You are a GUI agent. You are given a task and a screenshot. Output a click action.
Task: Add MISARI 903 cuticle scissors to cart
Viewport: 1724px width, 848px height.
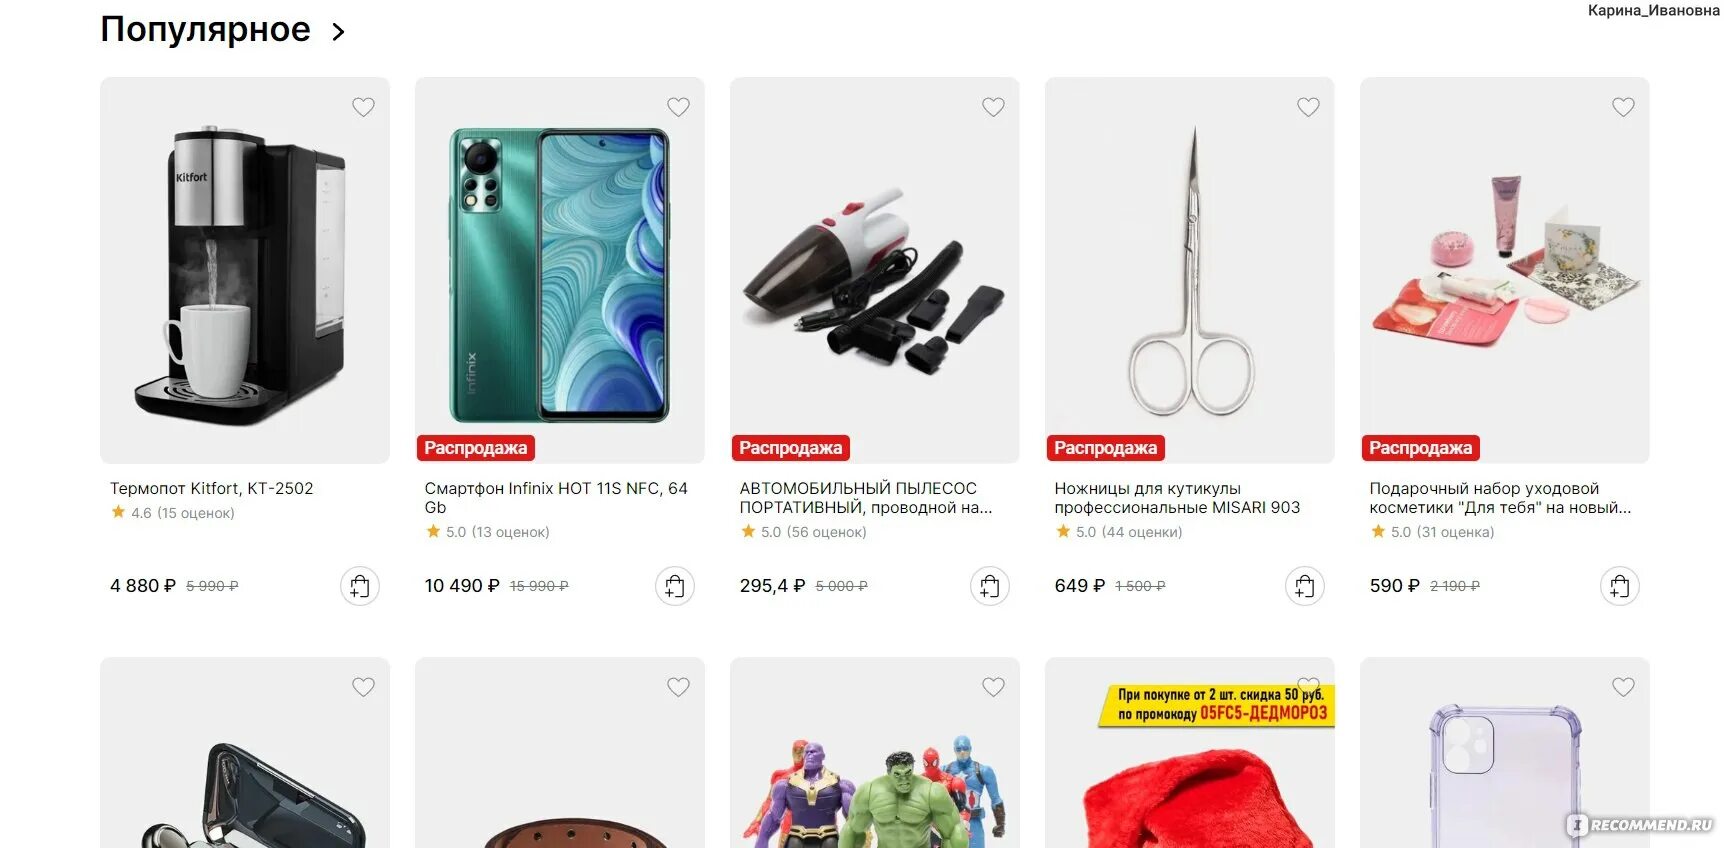pyautogui.click(x=1305, y=586)
